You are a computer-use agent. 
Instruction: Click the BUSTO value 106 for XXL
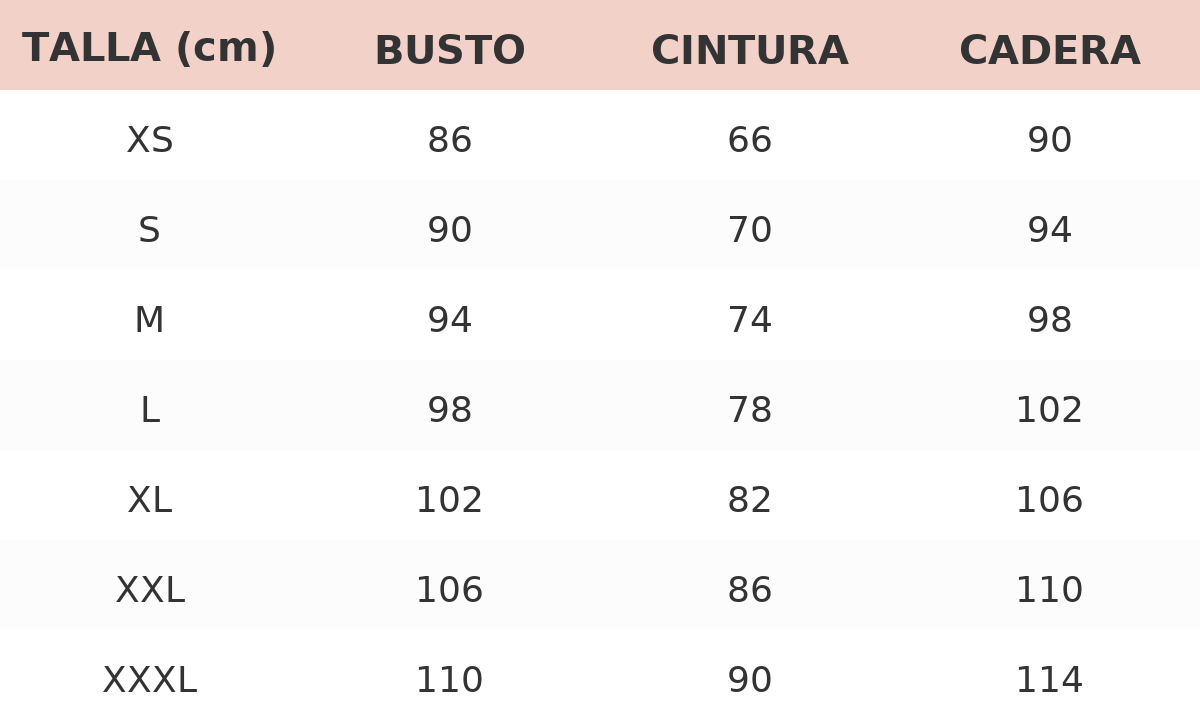coord(449,591)
